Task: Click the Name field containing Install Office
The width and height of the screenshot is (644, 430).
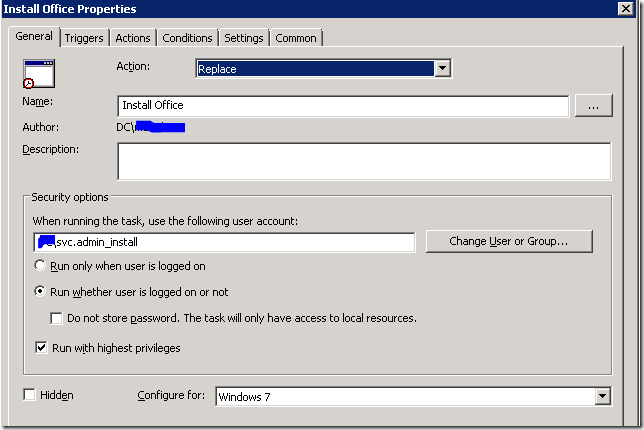Action: 342,106
